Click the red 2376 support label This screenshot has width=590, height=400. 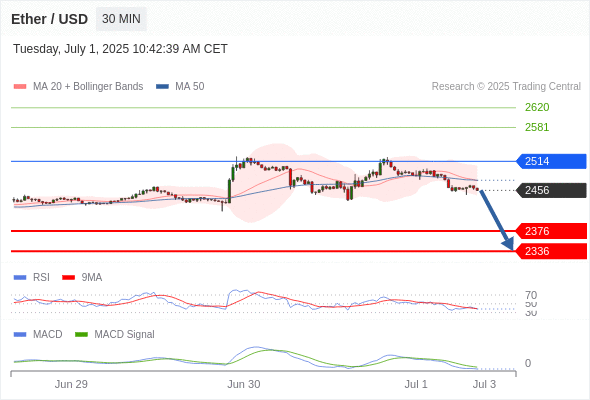pyautogui.click(x=551, y=231)
